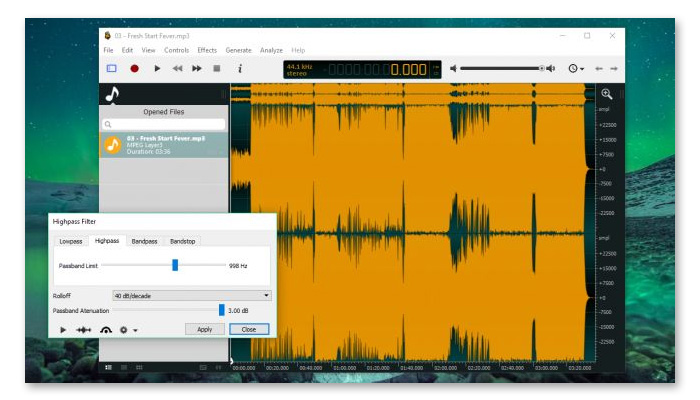Preview the filter with the dialog play icon
This screenshot has width=700, height=400.
click(x=62, y=329)
